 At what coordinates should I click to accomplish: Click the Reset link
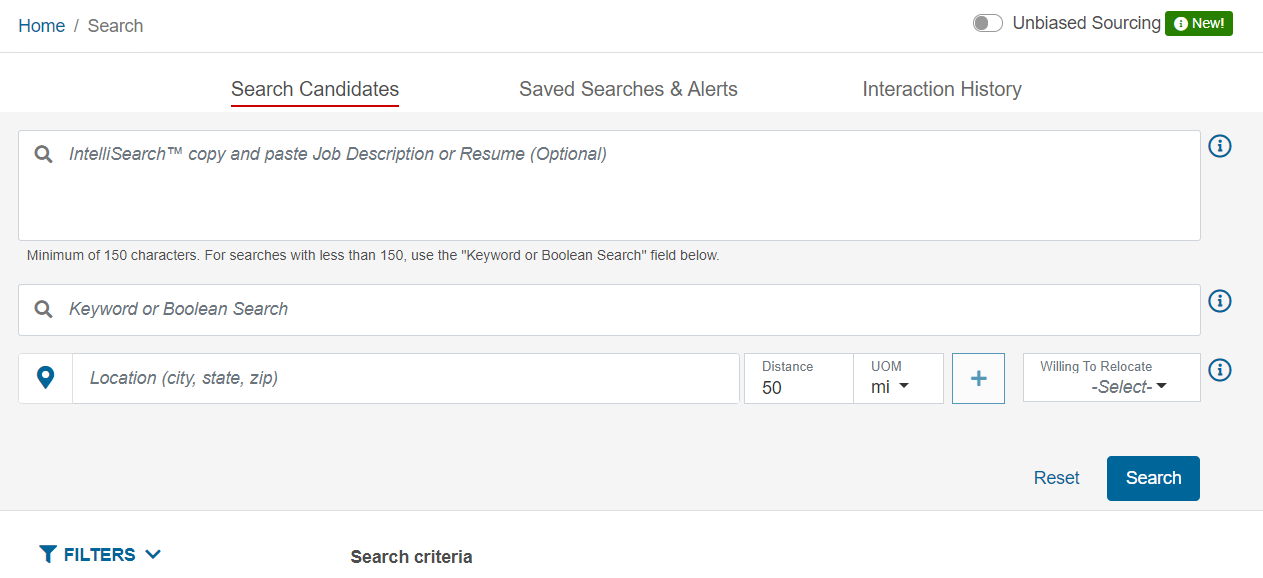click(1056, 478)
